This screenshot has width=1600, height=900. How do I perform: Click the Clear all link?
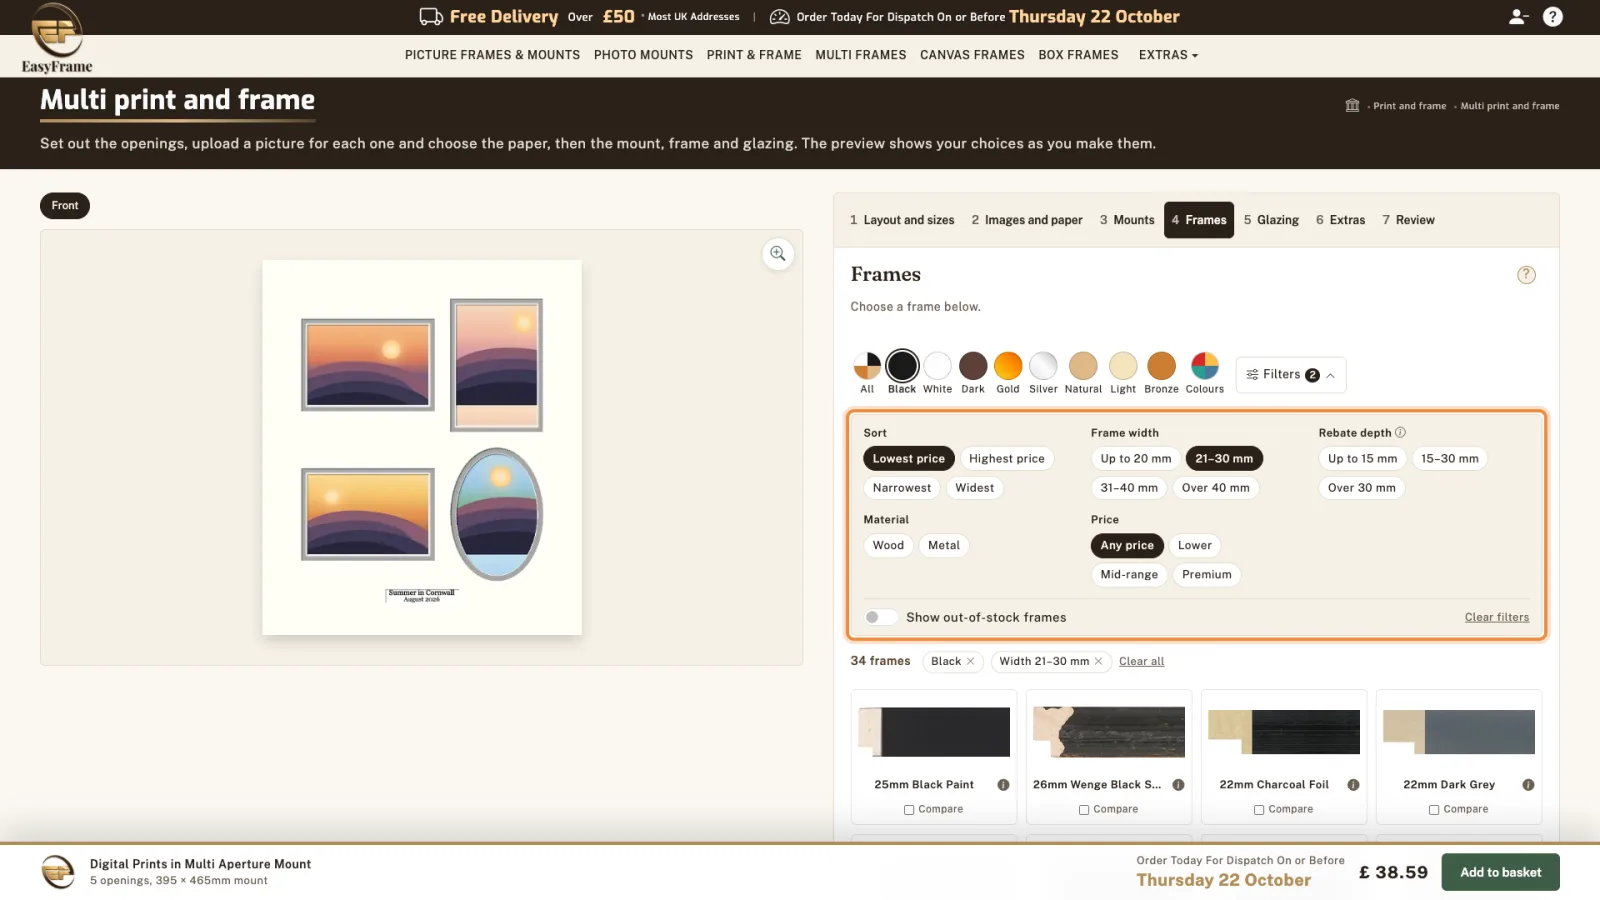[1141, 662]
